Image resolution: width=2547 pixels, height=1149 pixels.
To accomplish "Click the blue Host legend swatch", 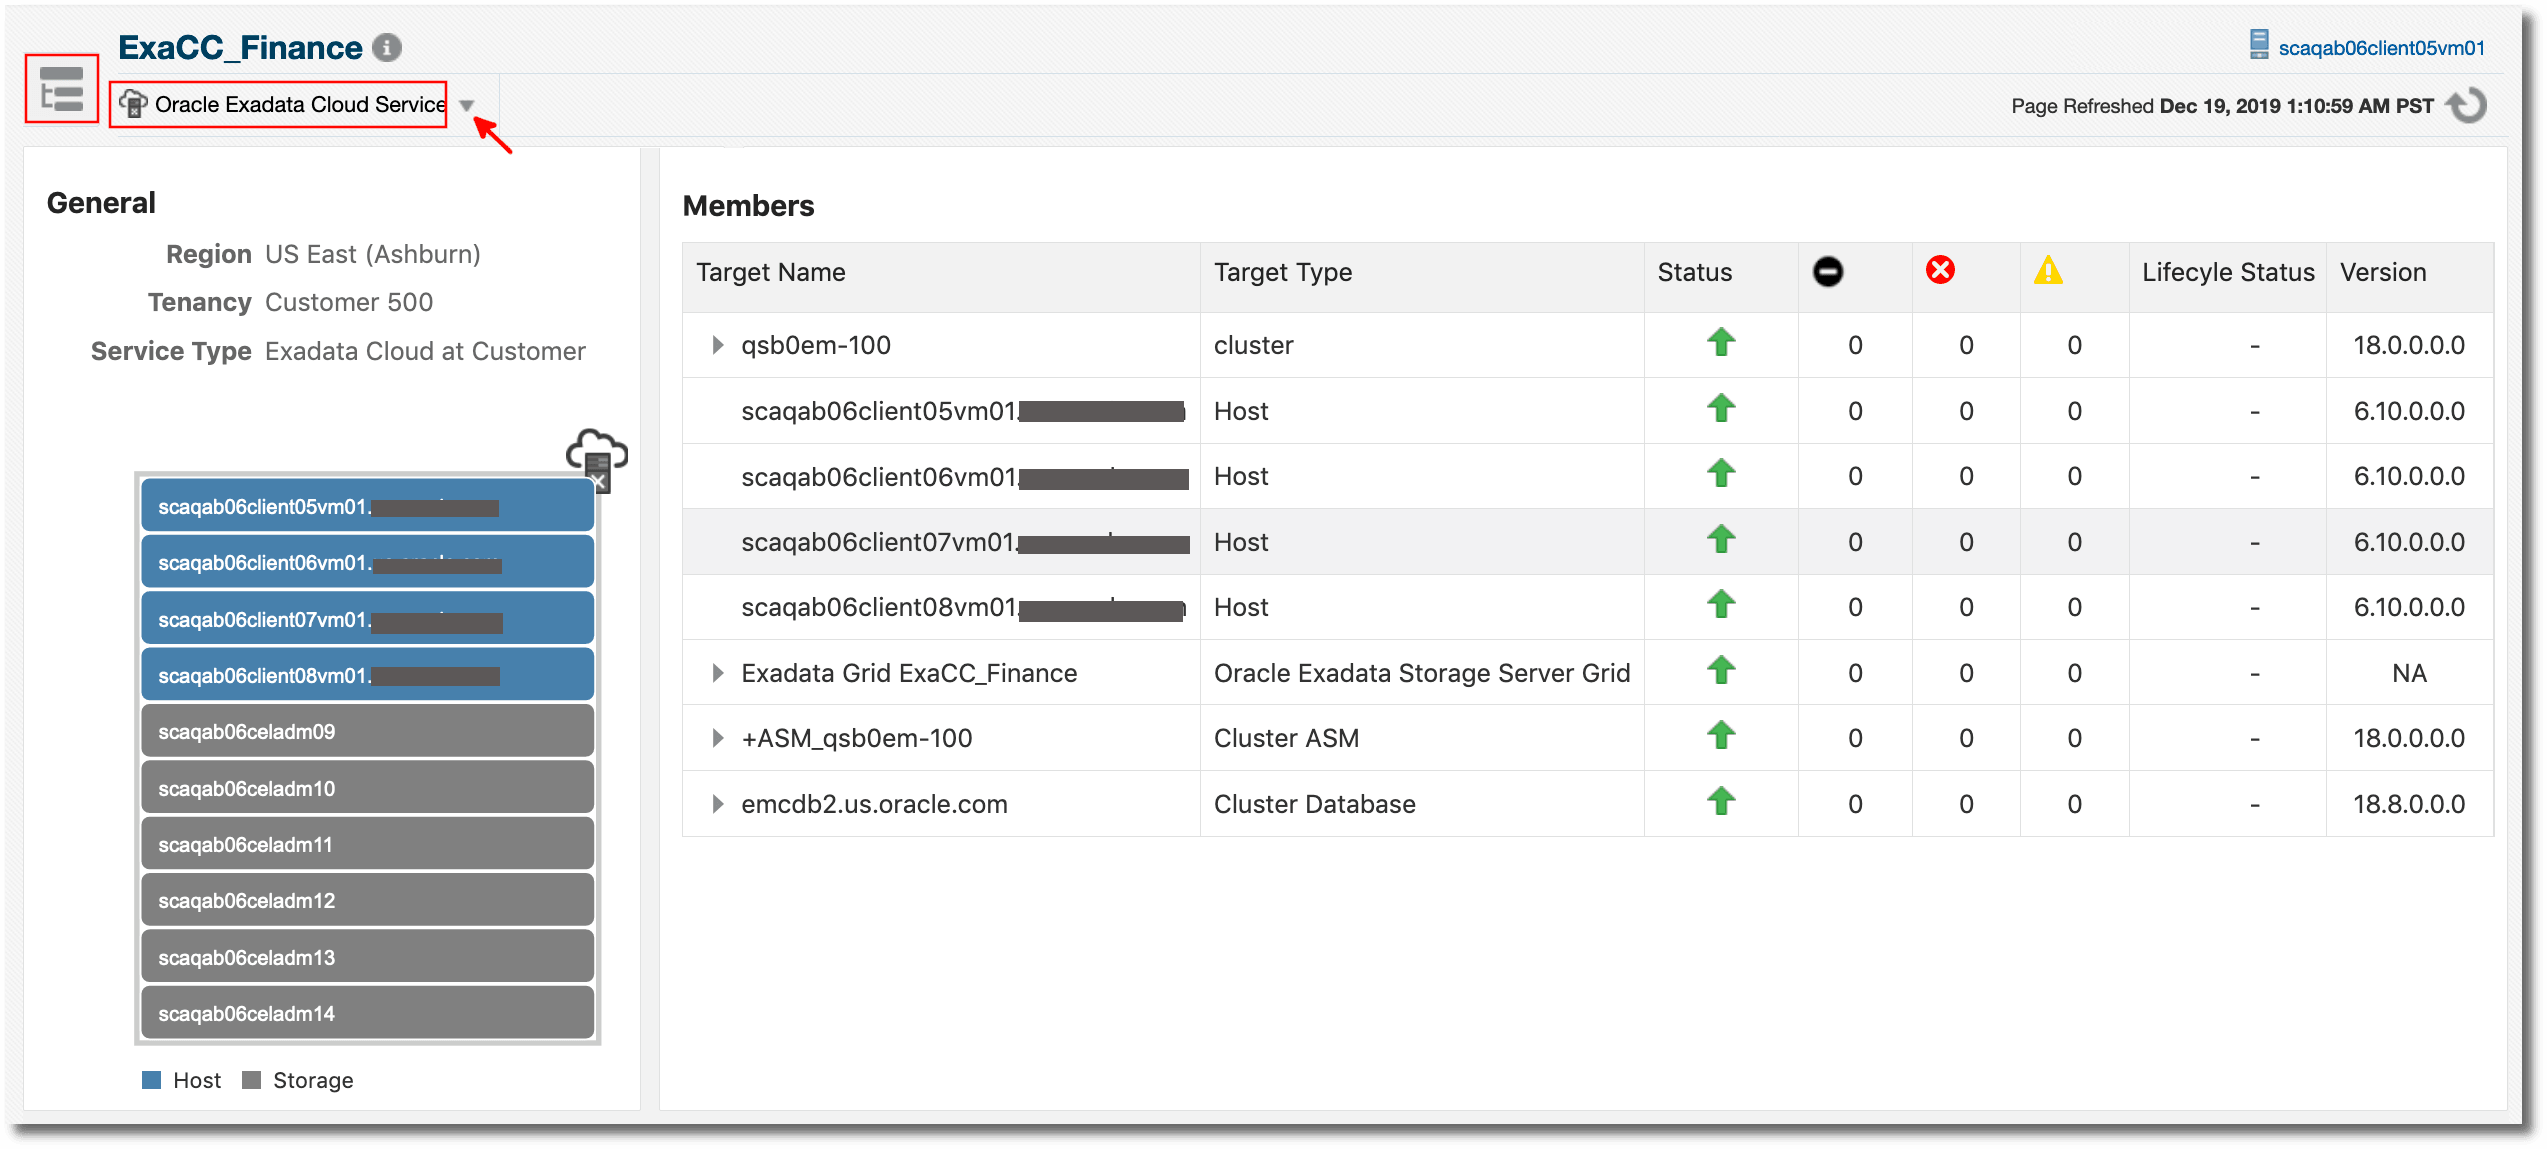I will (151, 1079).
